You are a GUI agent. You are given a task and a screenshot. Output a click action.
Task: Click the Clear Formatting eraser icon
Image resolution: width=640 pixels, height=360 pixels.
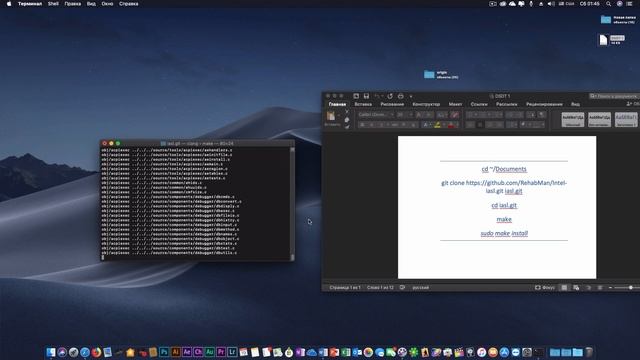455,115
